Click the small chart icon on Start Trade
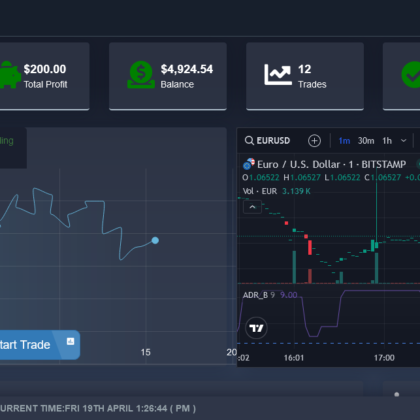 click(x=70, y=341)
